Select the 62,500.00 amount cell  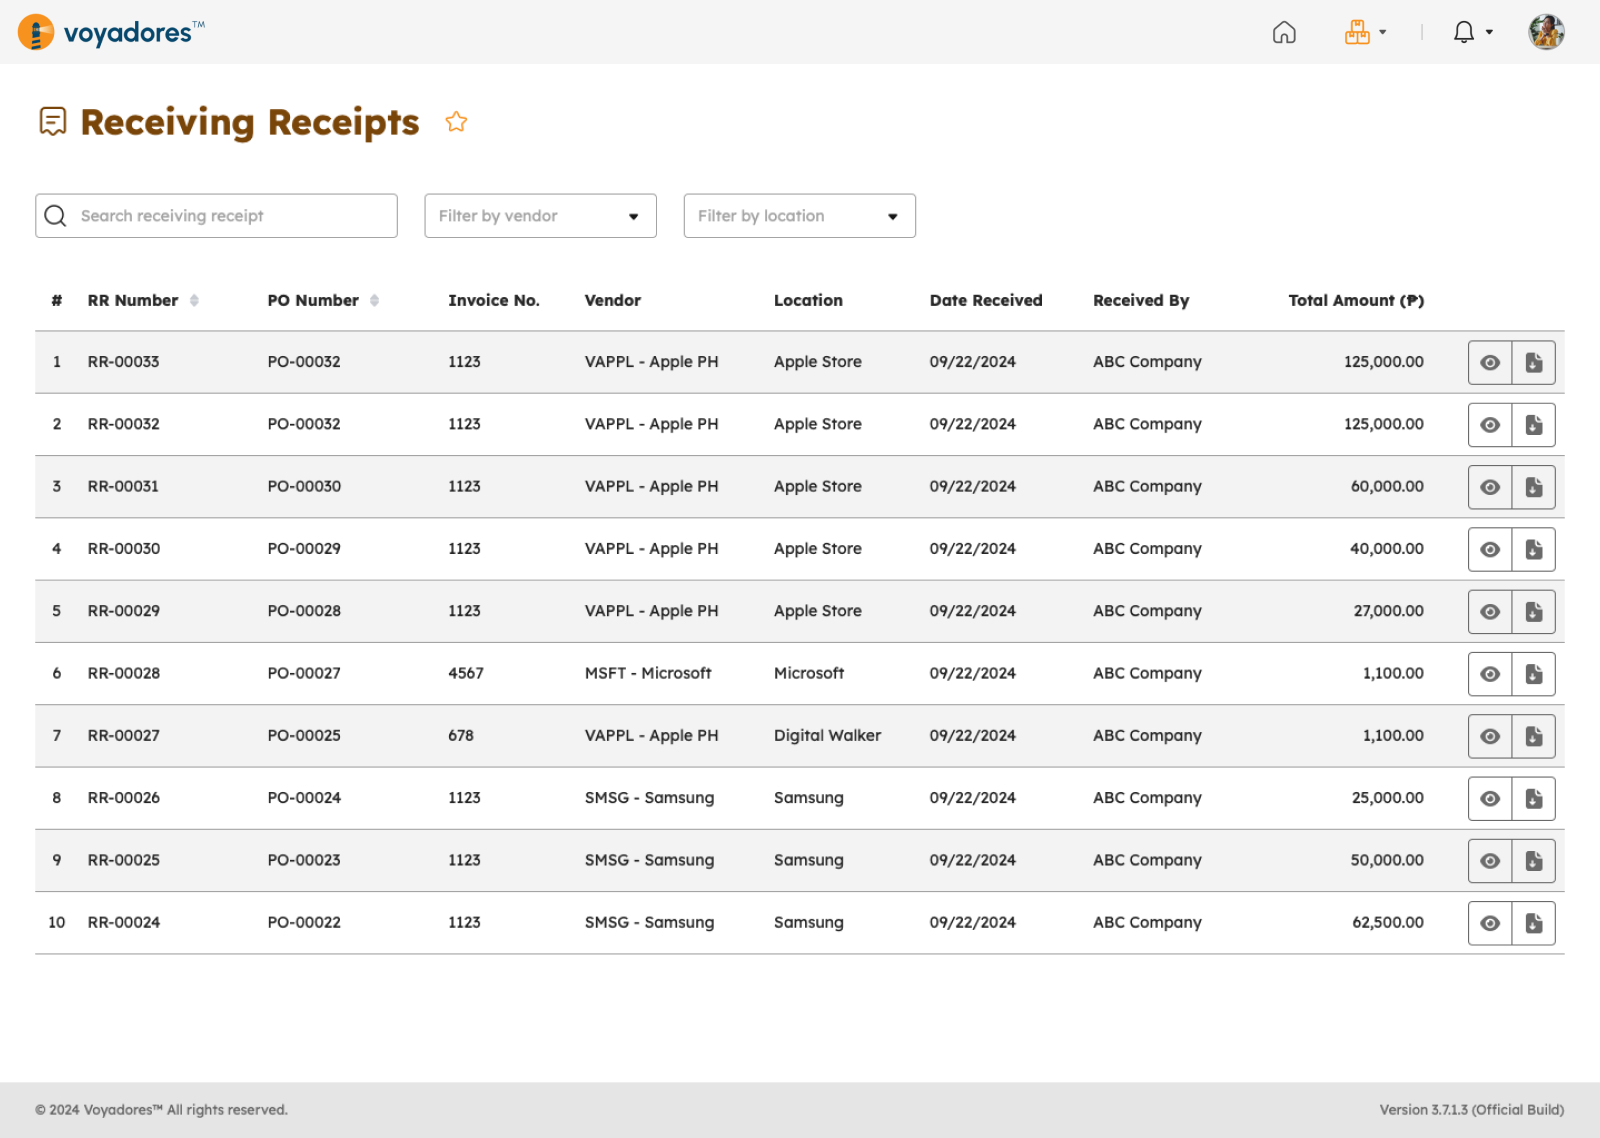(1388, 922)
